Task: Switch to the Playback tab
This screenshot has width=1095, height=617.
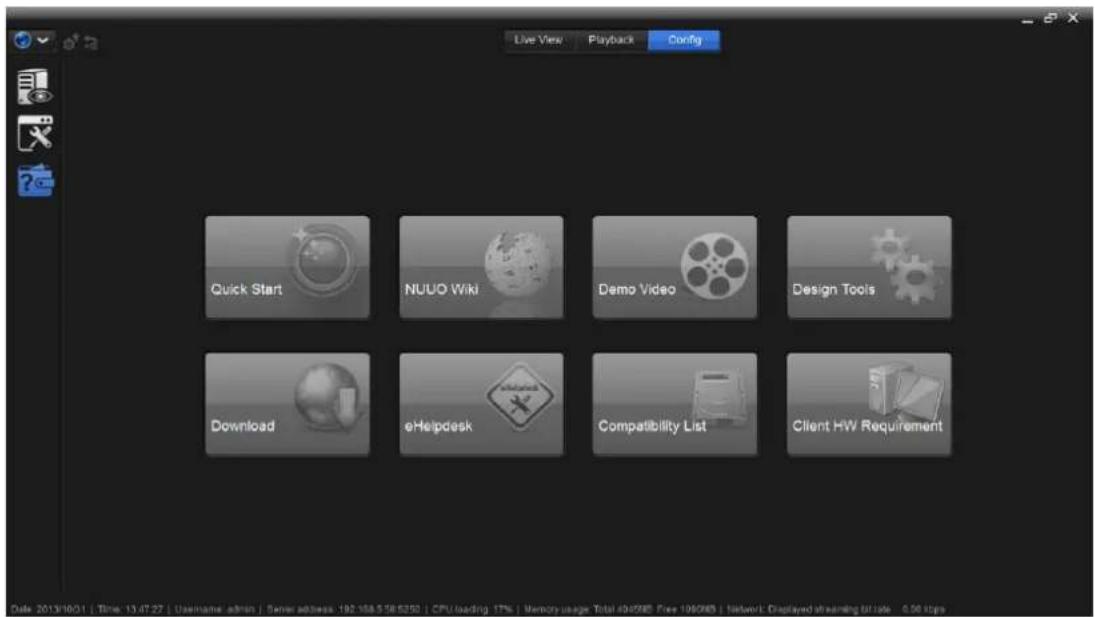Action: click(611, 40)
